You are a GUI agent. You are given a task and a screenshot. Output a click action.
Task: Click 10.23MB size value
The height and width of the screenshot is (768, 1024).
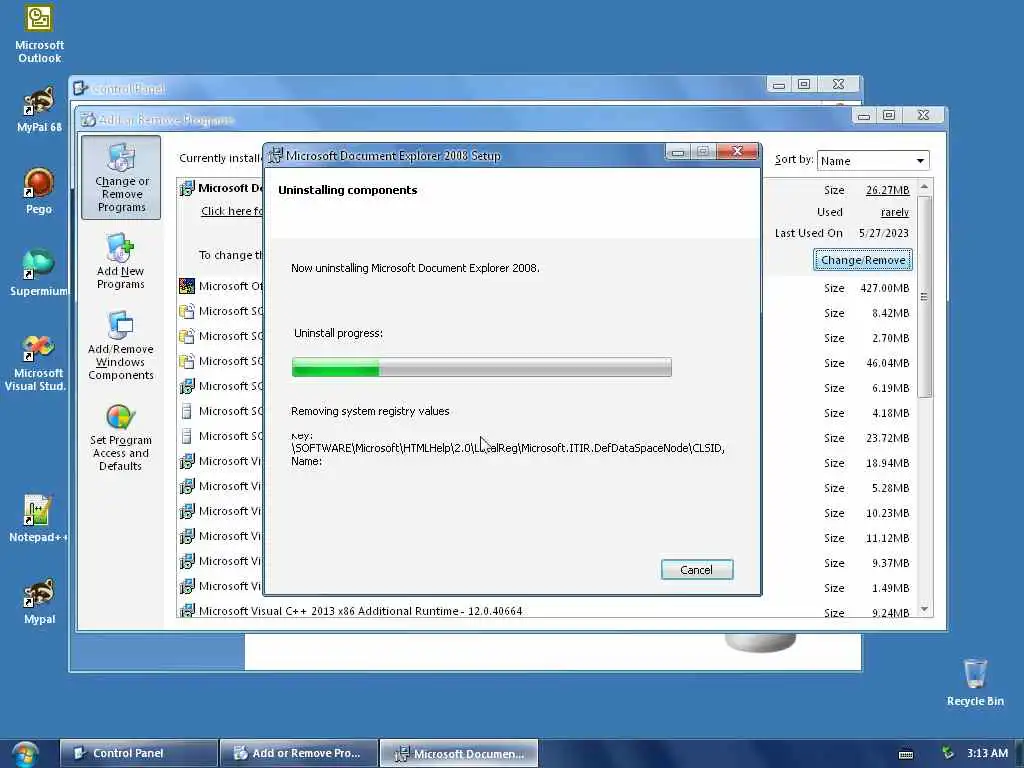point(888,513)
